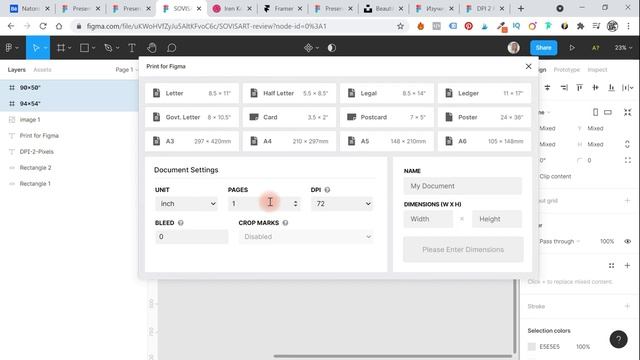Open the Pass through blend mode dropdown
The image size is (640, 360).
pos(559,241)
